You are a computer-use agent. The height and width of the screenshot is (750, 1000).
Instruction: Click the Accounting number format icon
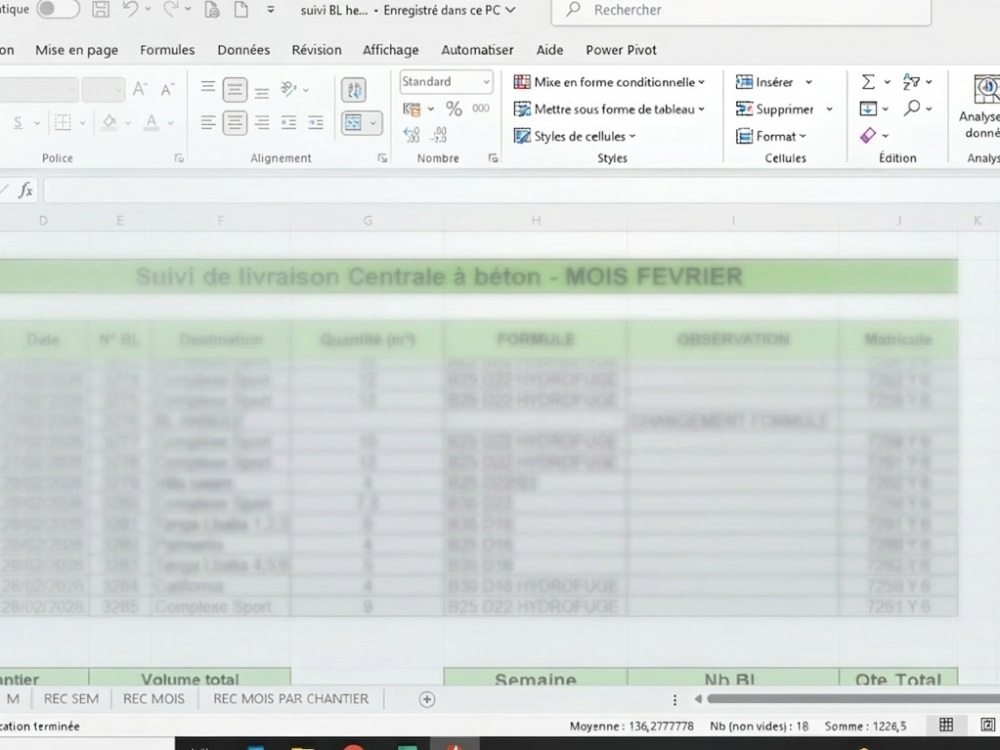pos(411,109)
